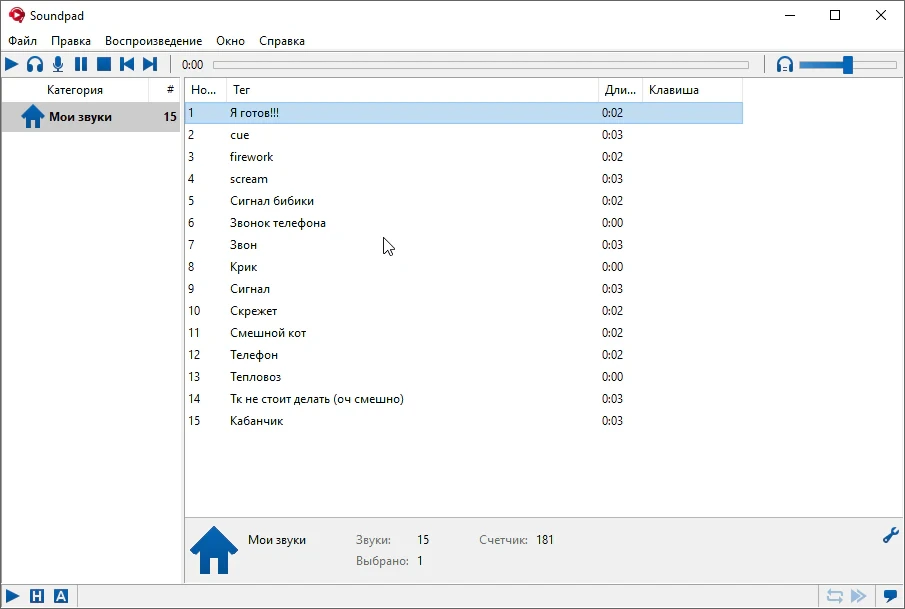Click the Play icon in the bottom status bar
905x609 pixels.
(12, 596)
